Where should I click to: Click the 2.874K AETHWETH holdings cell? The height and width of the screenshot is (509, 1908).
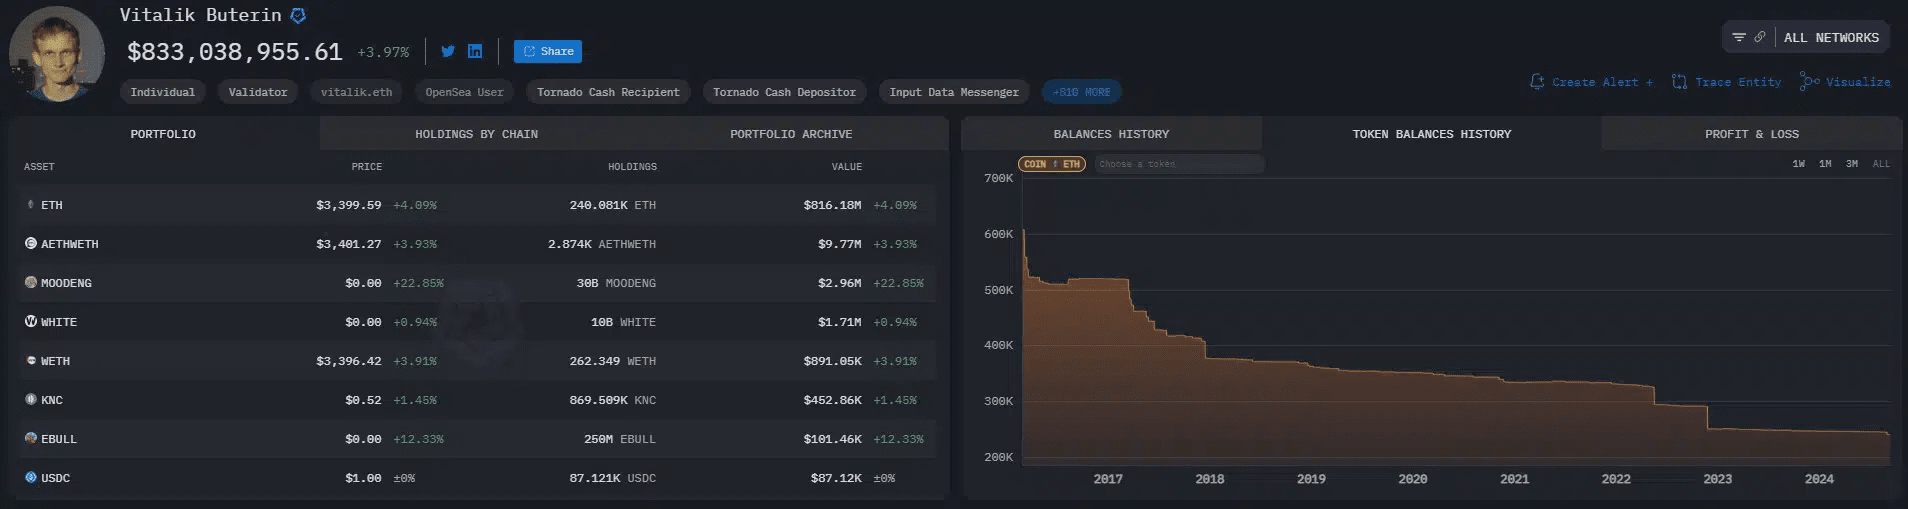602,244
